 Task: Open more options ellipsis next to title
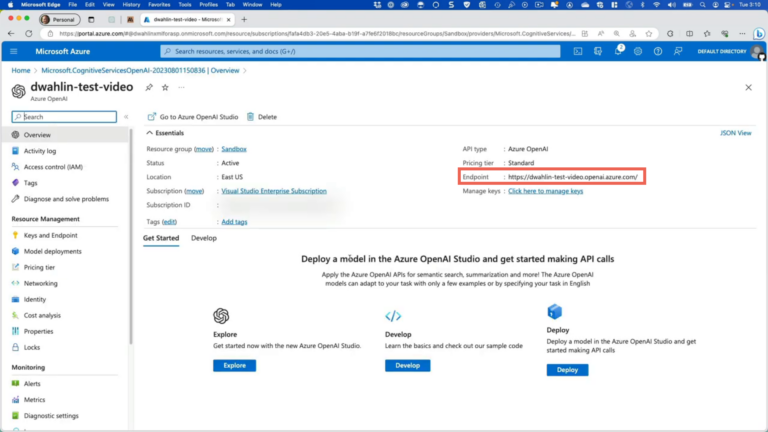181,88
